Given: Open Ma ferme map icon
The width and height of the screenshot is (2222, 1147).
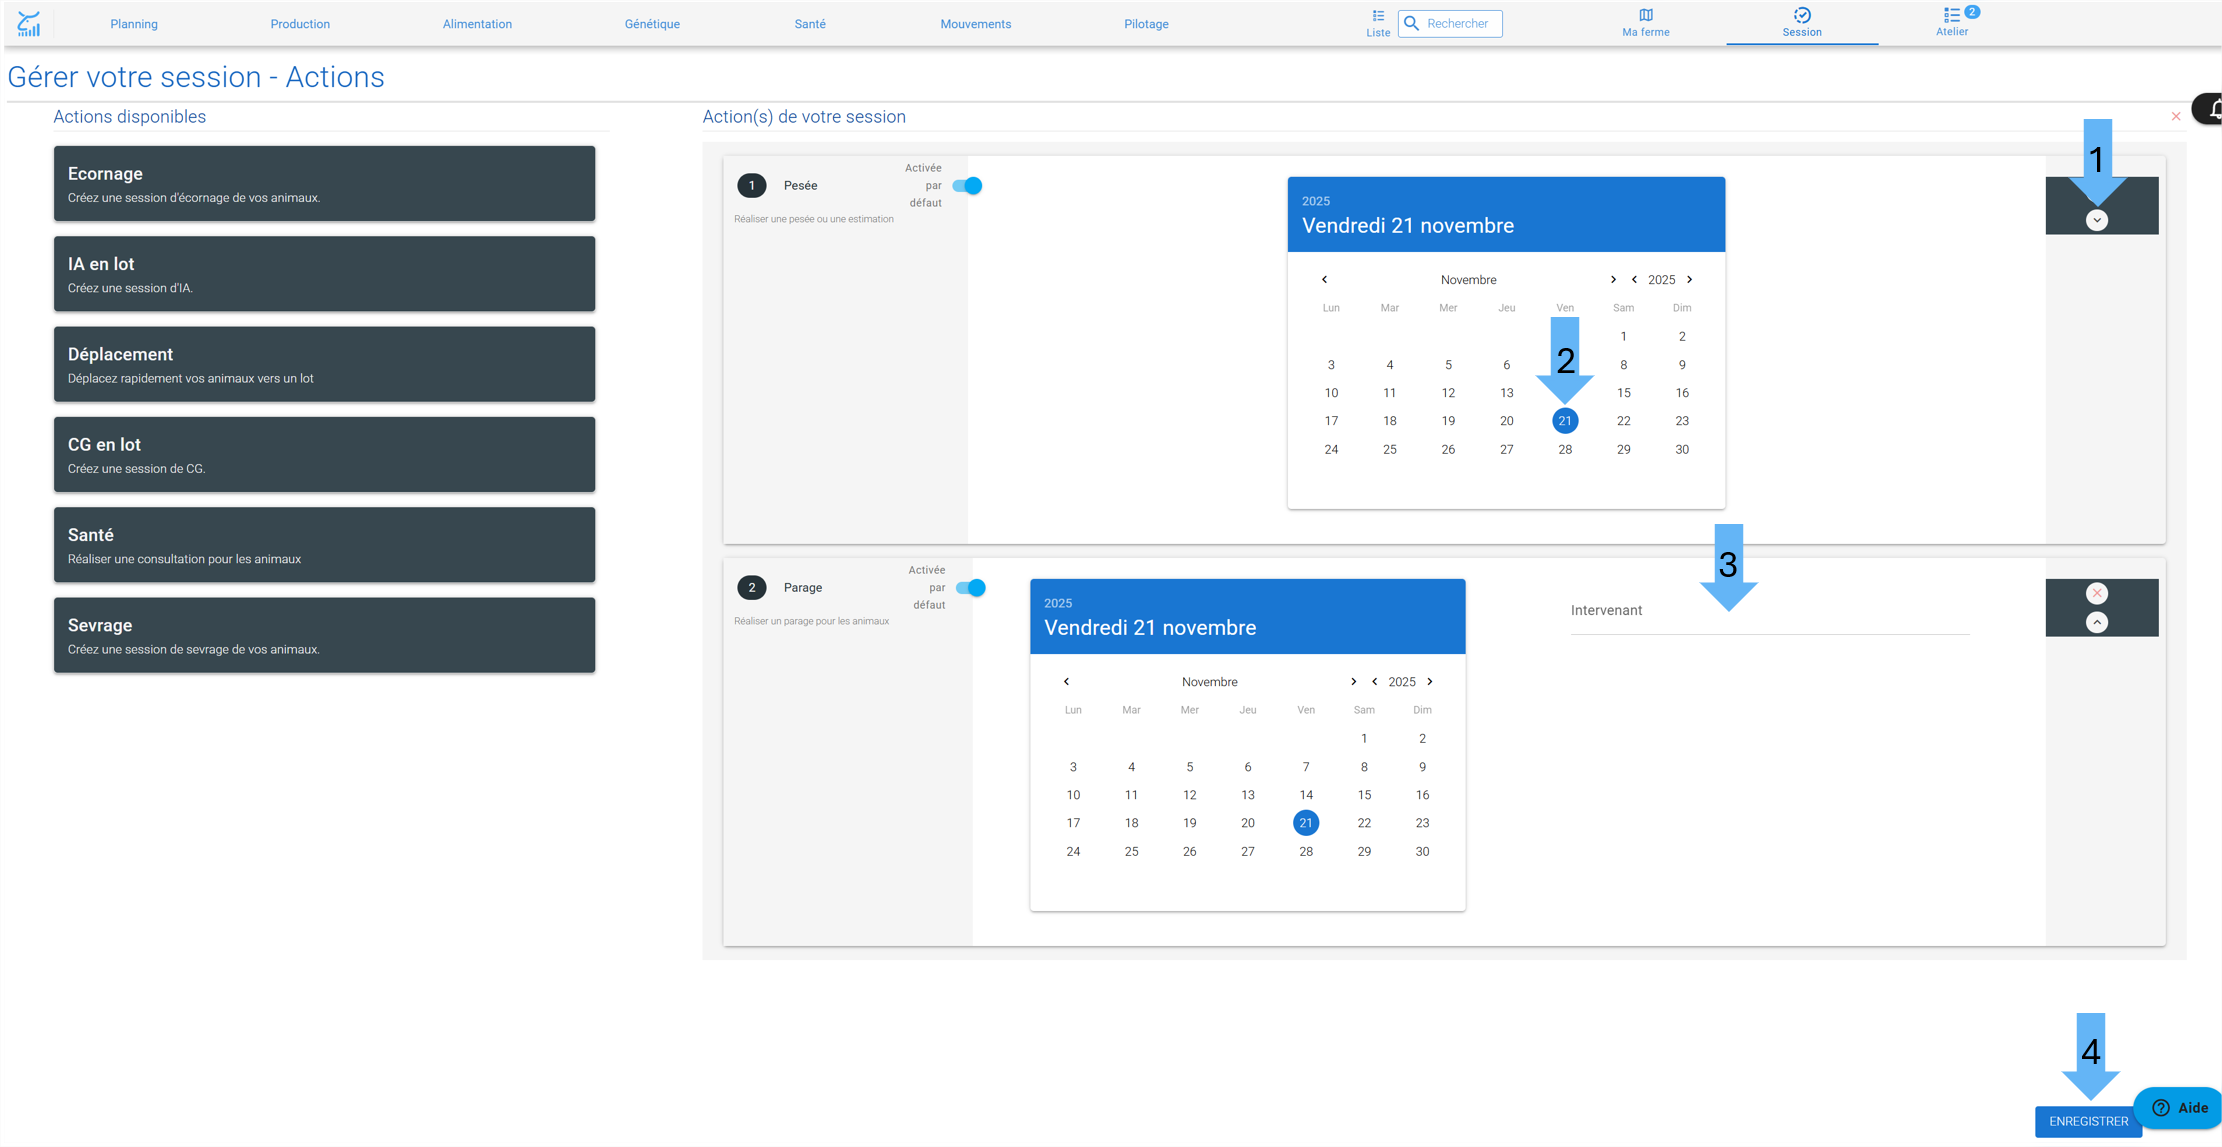Looking at the screenshot, I should (x=1645, y=23).
